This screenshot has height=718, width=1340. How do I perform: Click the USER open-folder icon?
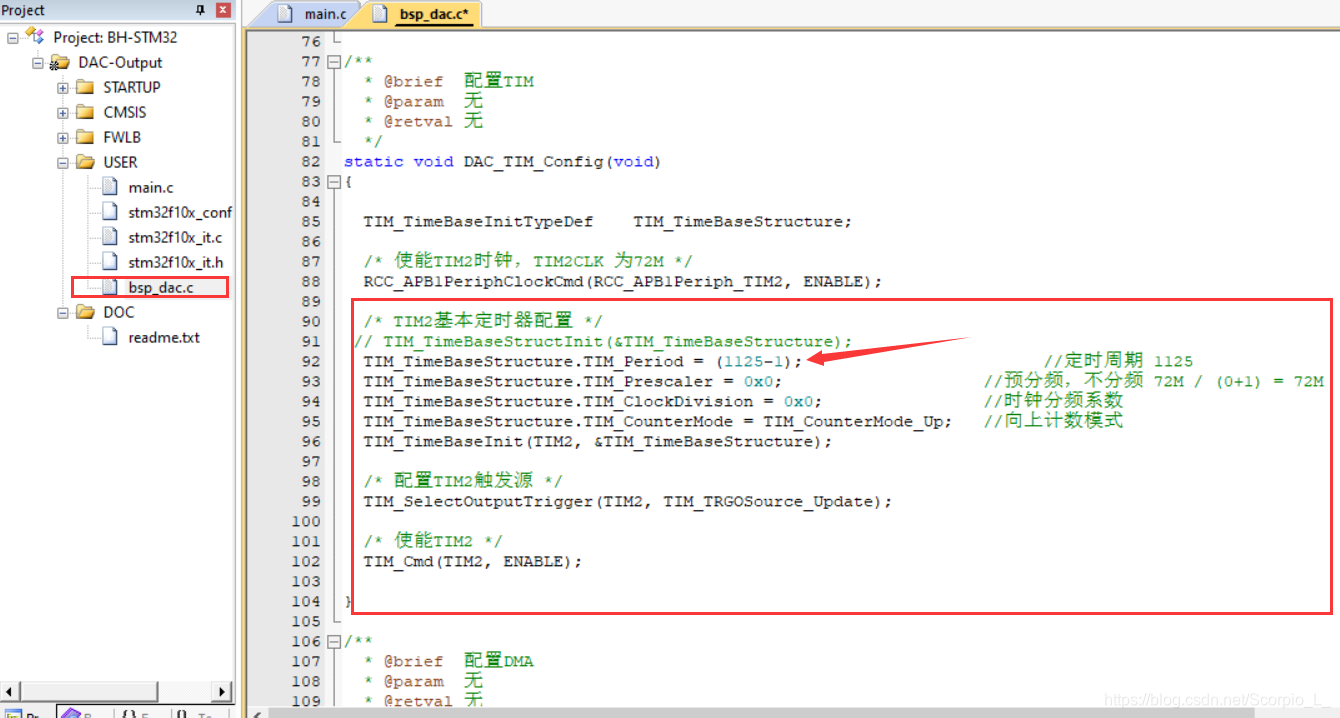[85, 162]
